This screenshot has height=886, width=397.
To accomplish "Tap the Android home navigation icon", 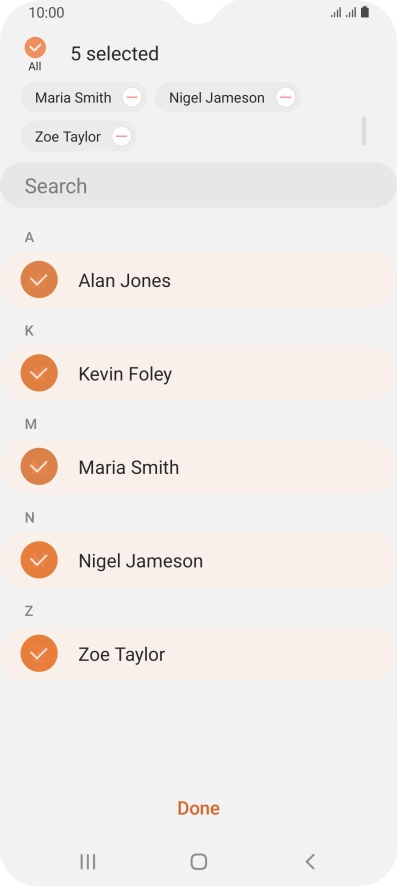I will (199, 861).
